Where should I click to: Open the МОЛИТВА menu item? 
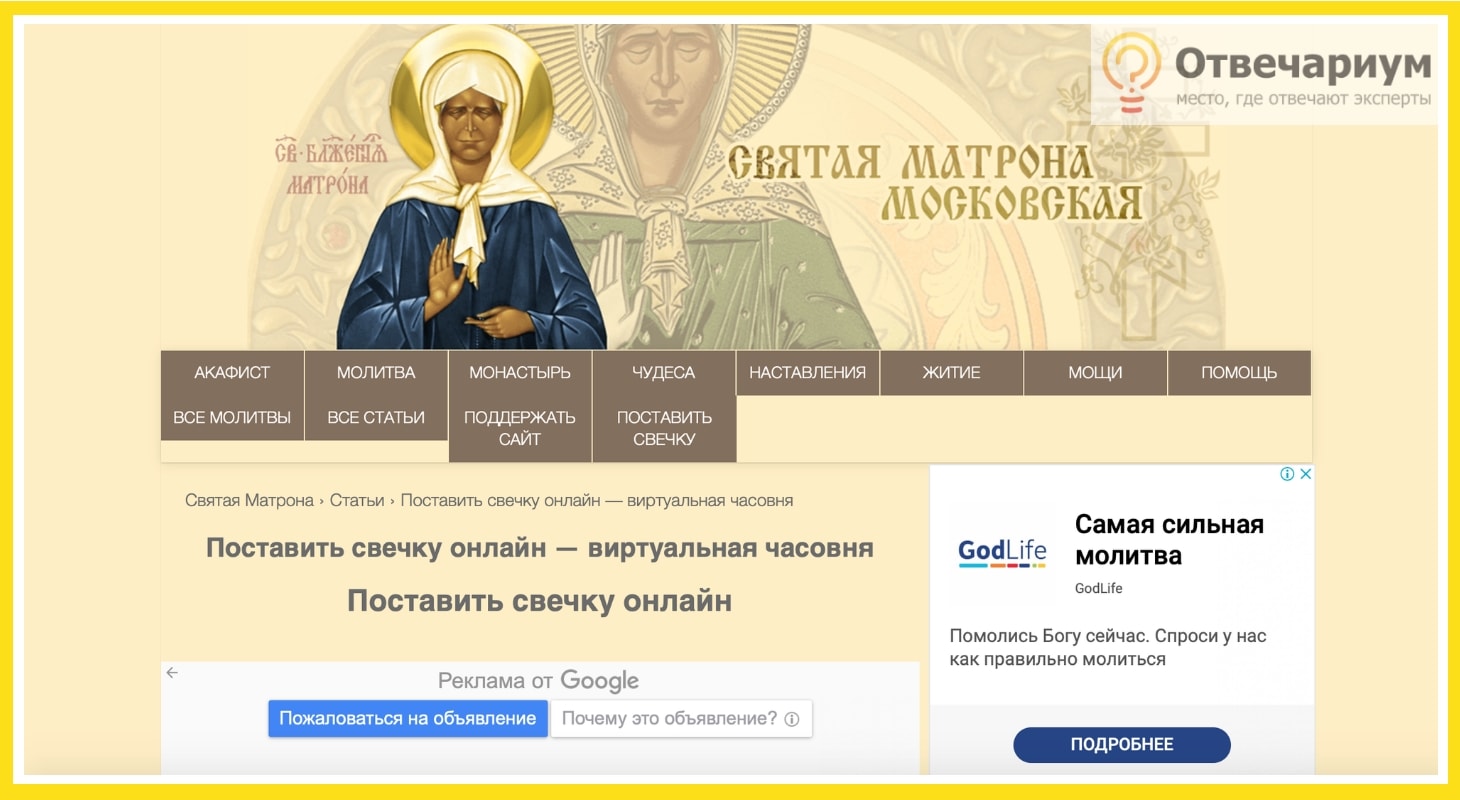coord(376,373)
